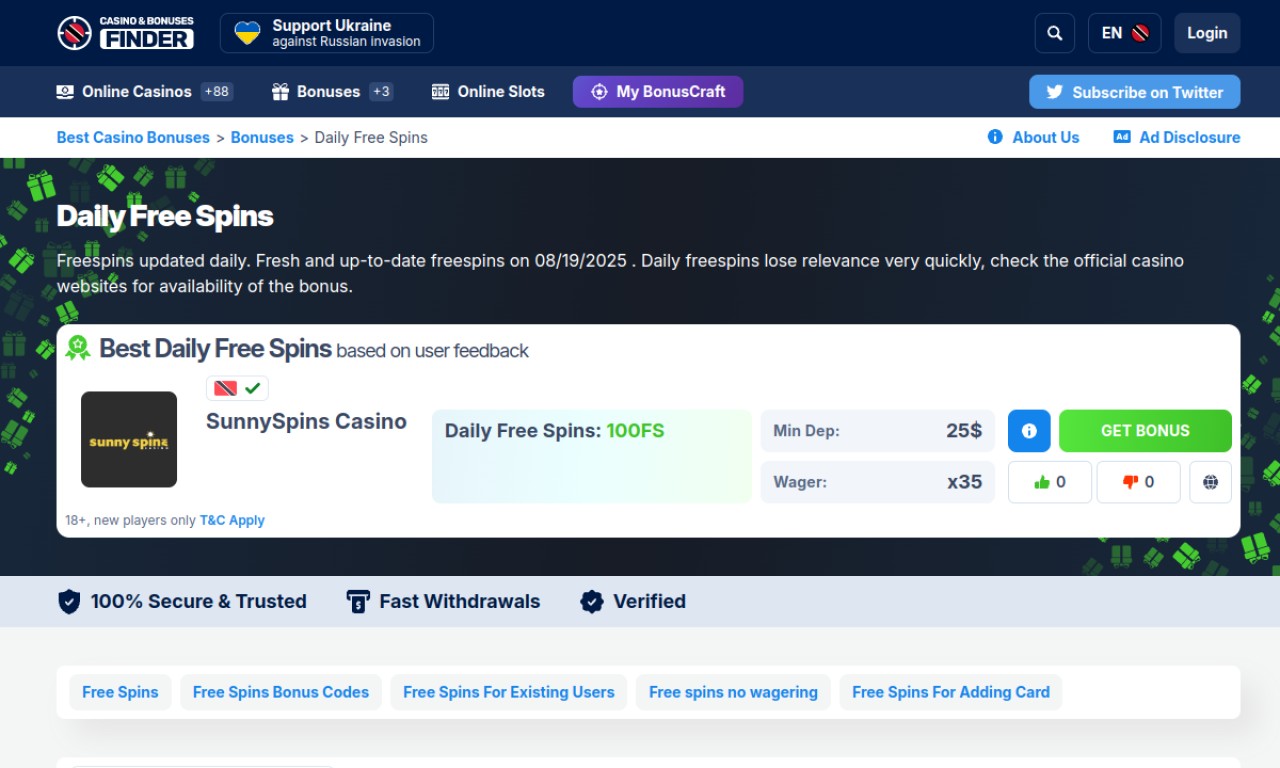1280x768 pixels.
Task: Open the Support Ukraine banner
Action: pyautogui.click(x=327, y=33)
